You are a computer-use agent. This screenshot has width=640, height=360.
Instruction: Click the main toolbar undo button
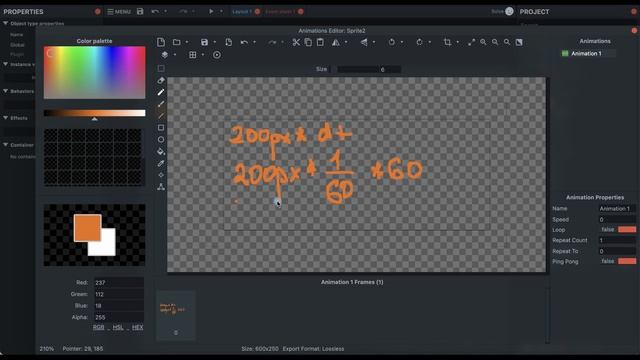[155, 11]
